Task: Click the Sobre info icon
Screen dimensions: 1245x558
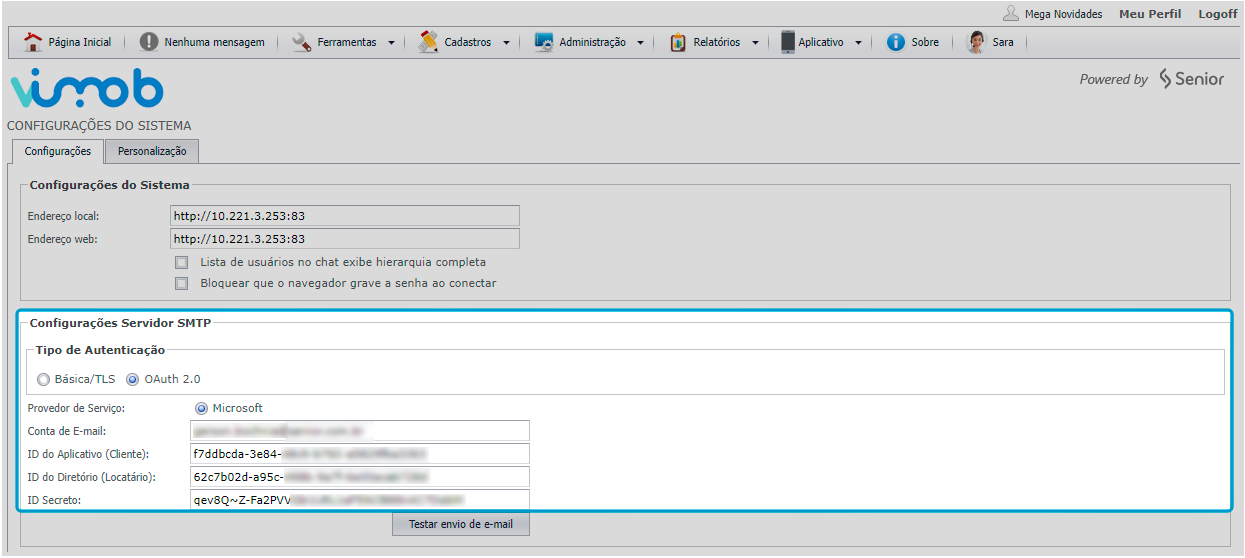Action: (x=896, y=42)
